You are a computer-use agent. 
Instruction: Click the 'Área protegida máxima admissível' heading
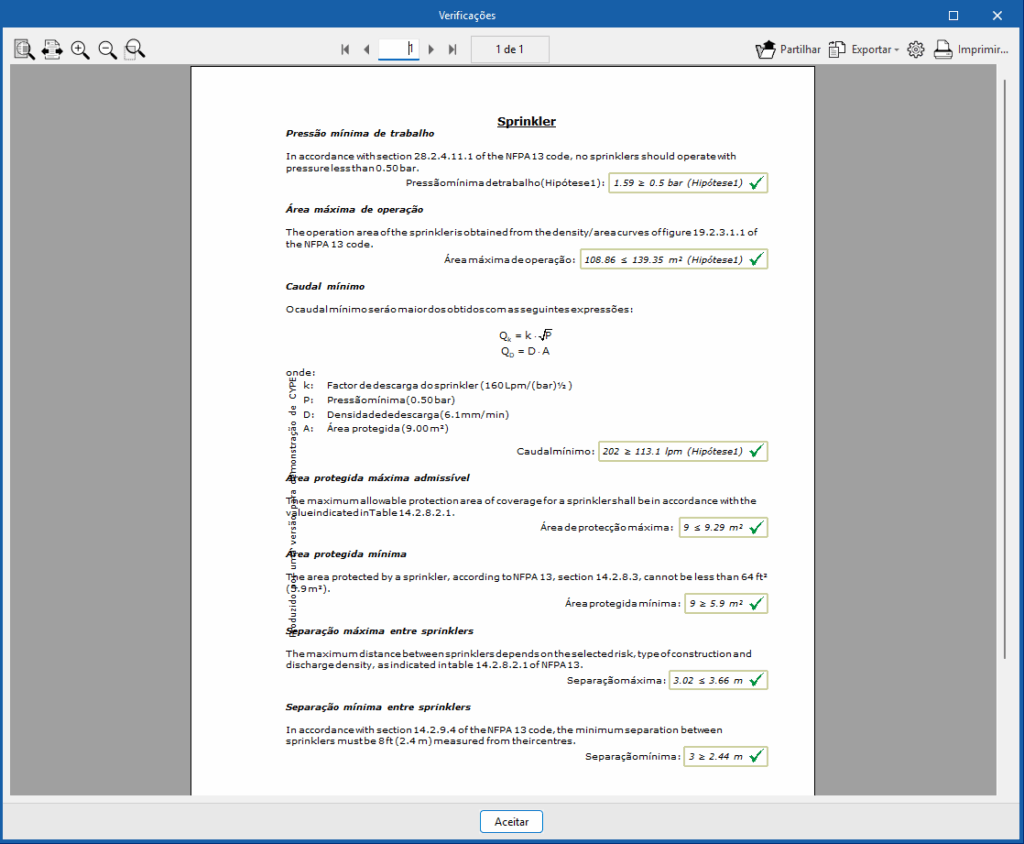click(377, 478)
